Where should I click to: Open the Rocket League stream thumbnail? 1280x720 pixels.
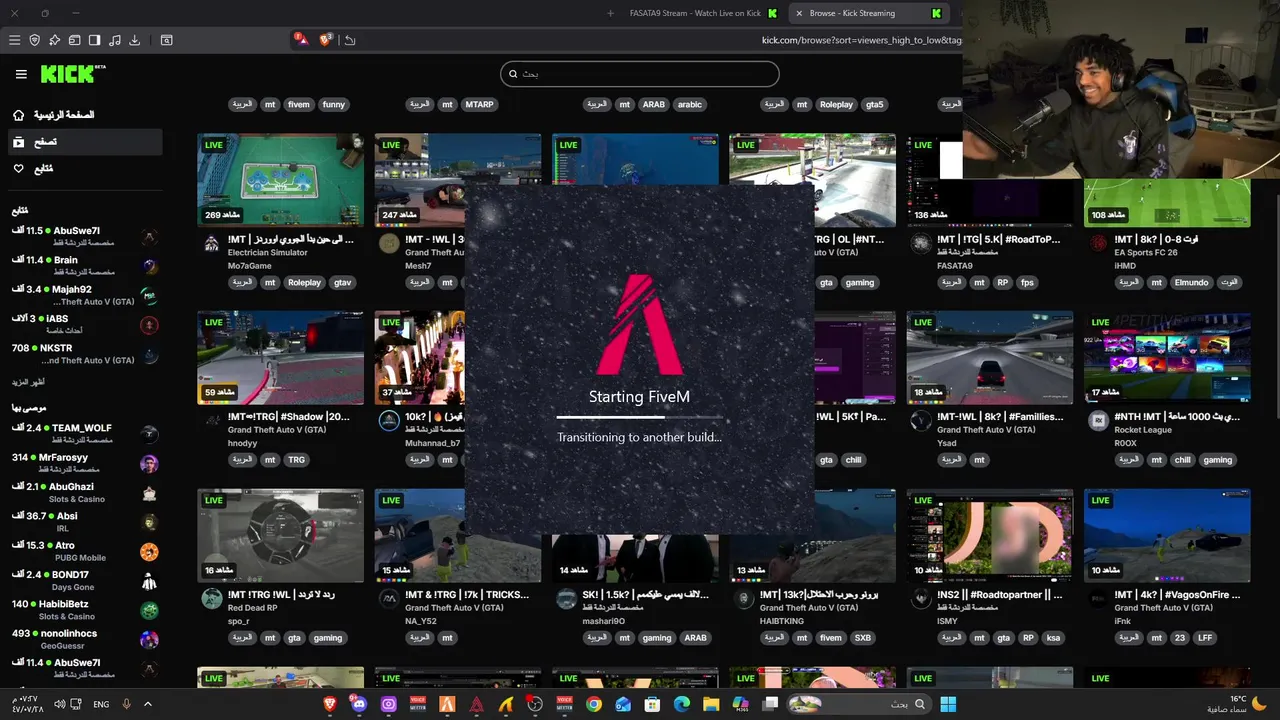coord(1167,358)
